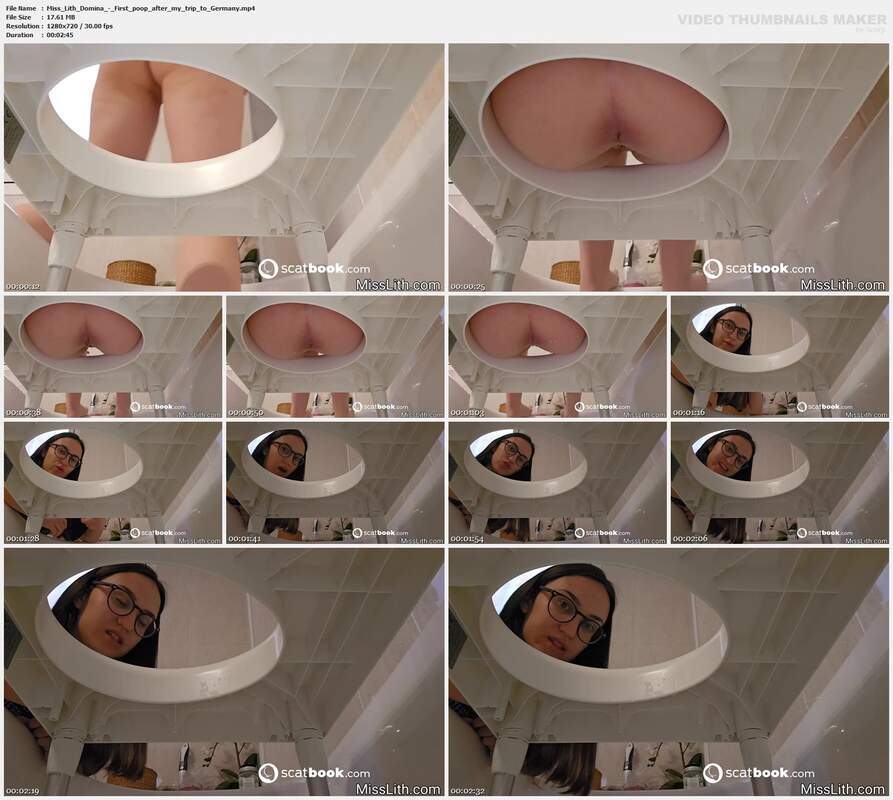Select the thumbnail stamped 00:00:12
The width and height of the screenshot is (893, 800).
click(224, 168)
